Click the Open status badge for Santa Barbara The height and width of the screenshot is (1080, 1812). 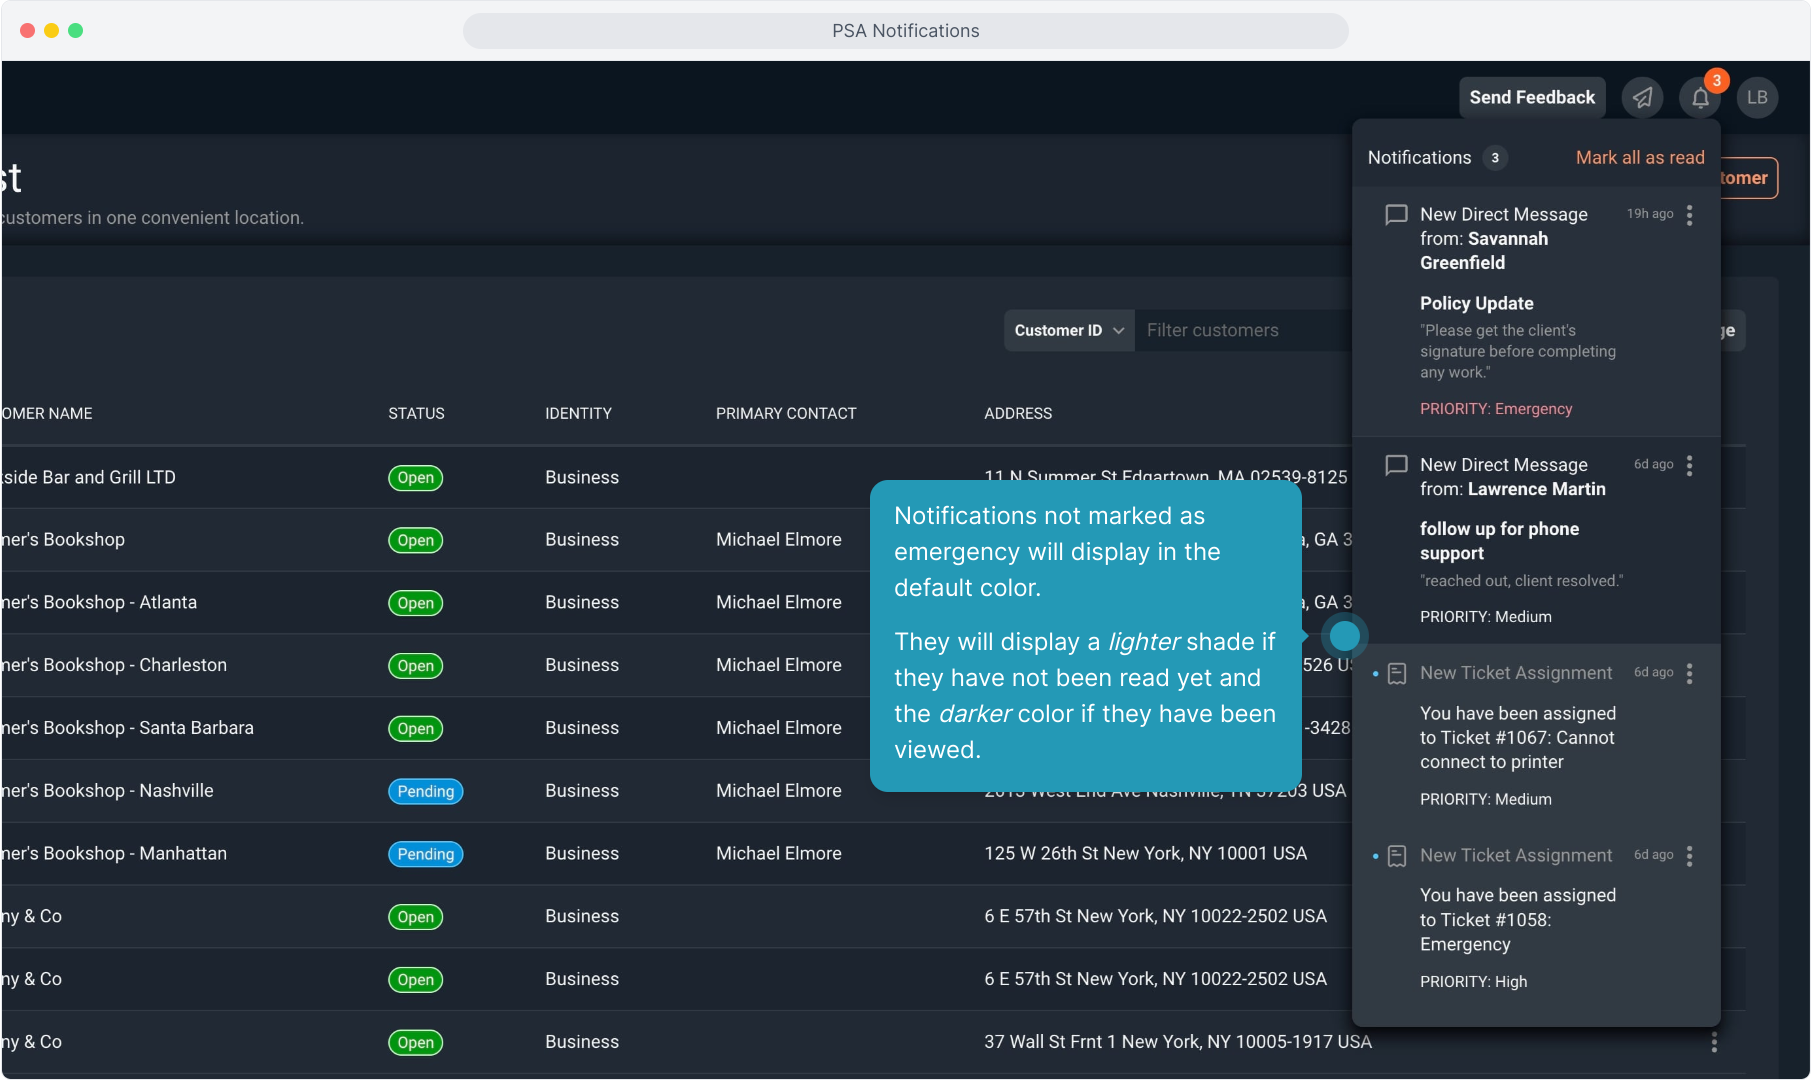coord(415,729)
